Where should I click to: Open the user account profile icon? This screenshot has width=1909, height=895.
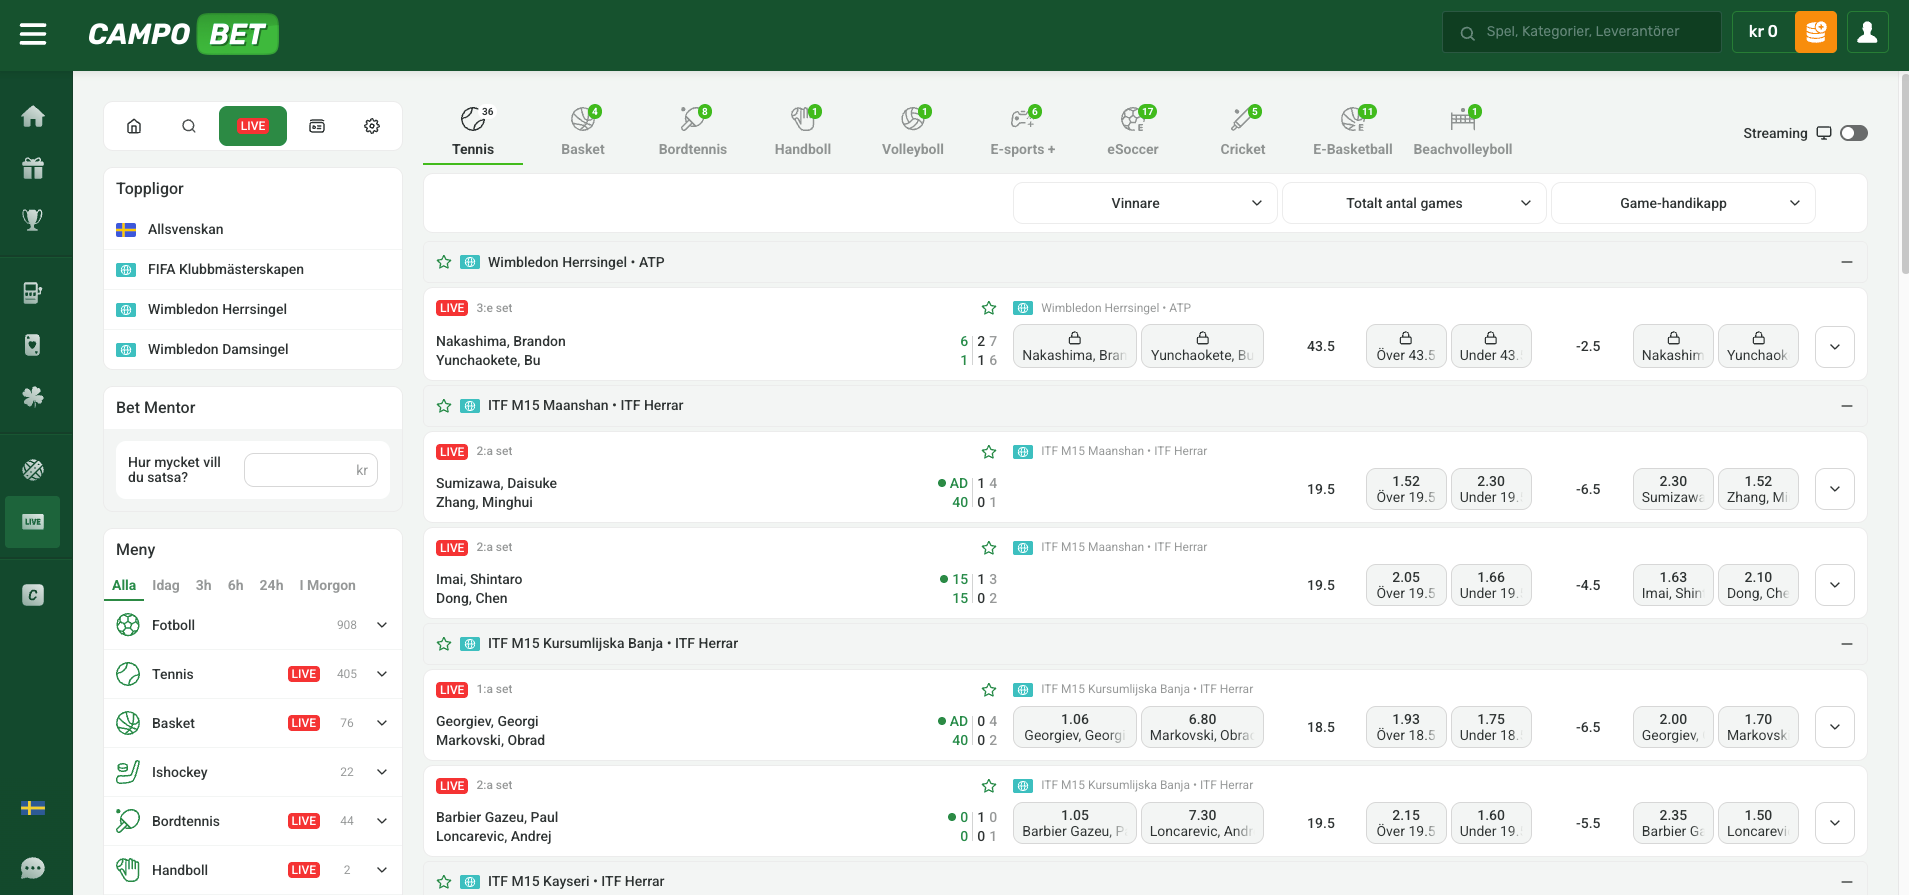tap(1867, 32)
